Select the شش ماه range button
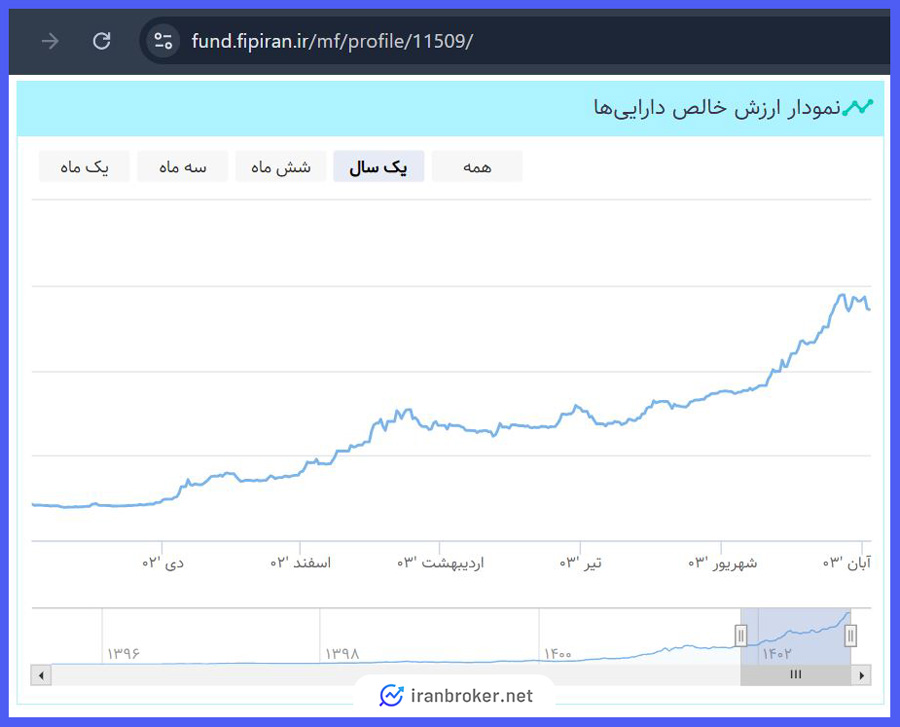 [x=281, y=166]
